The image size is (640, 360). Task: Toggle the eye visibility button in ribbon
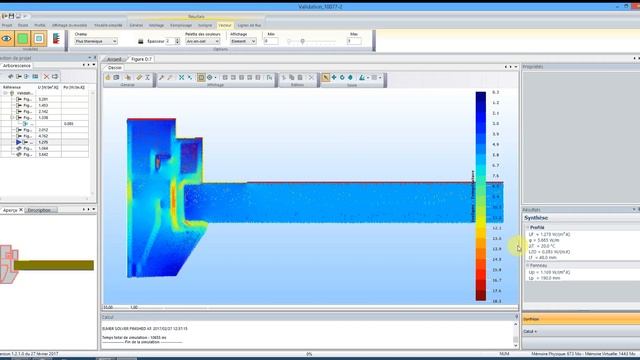7,39
